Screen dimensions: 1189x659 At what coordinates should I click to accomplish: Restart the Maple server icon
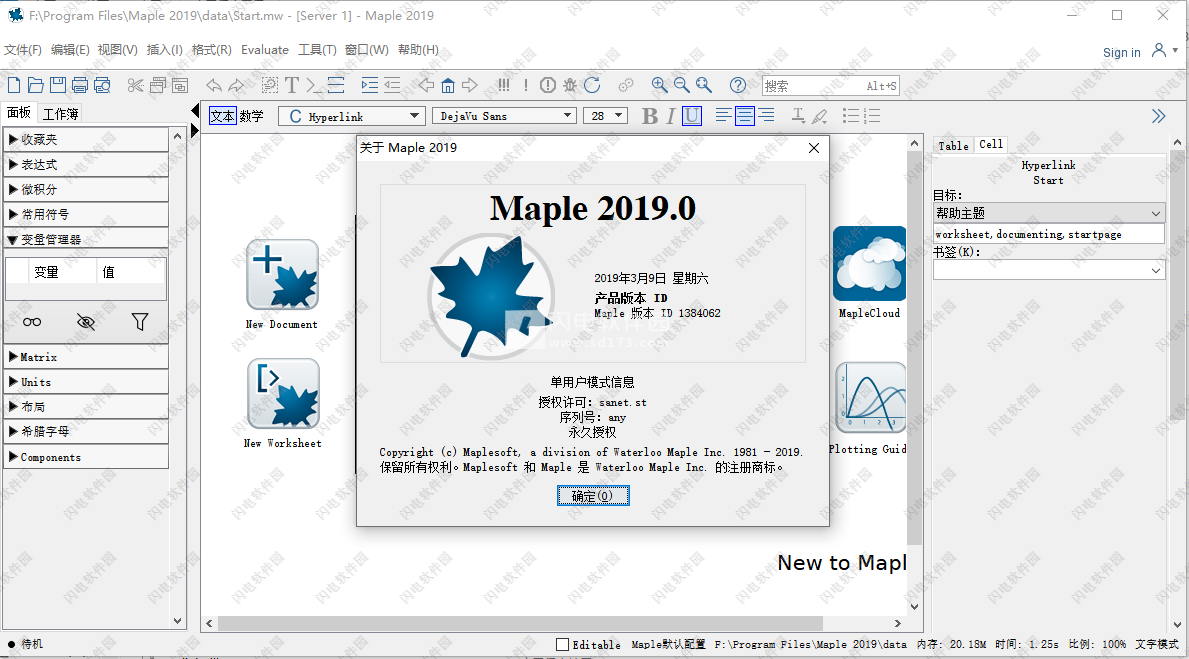click(x=592, y=85)
